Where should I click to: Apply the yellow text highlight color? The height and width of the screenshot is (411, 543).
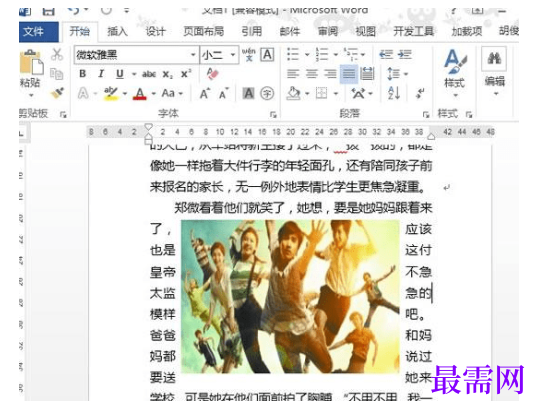[x=111, y=93]
